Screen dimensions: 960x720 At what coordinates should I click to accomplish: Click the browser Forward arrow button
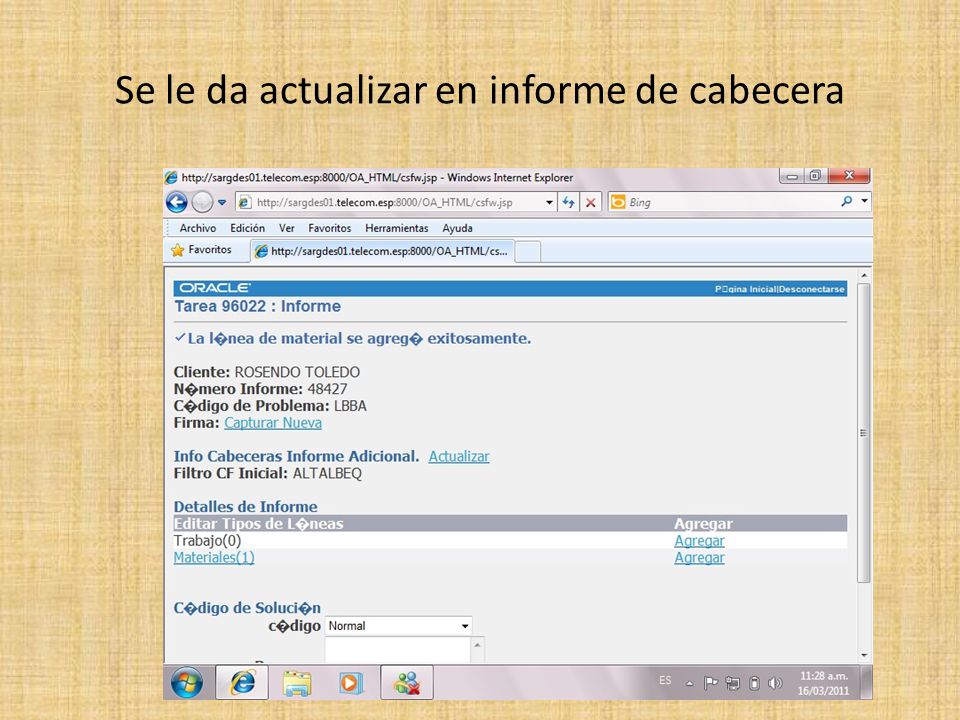tap(203, 202)
